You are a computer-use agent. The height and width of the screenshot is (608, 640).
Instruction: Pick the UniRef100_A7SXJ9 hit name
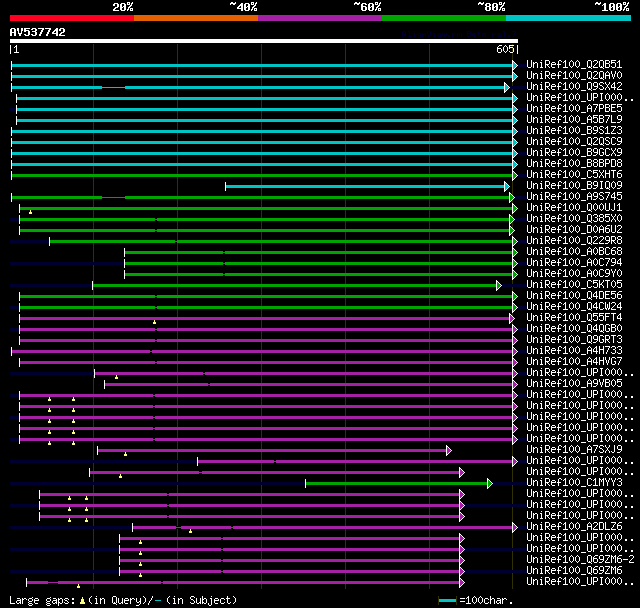[574, 450]
